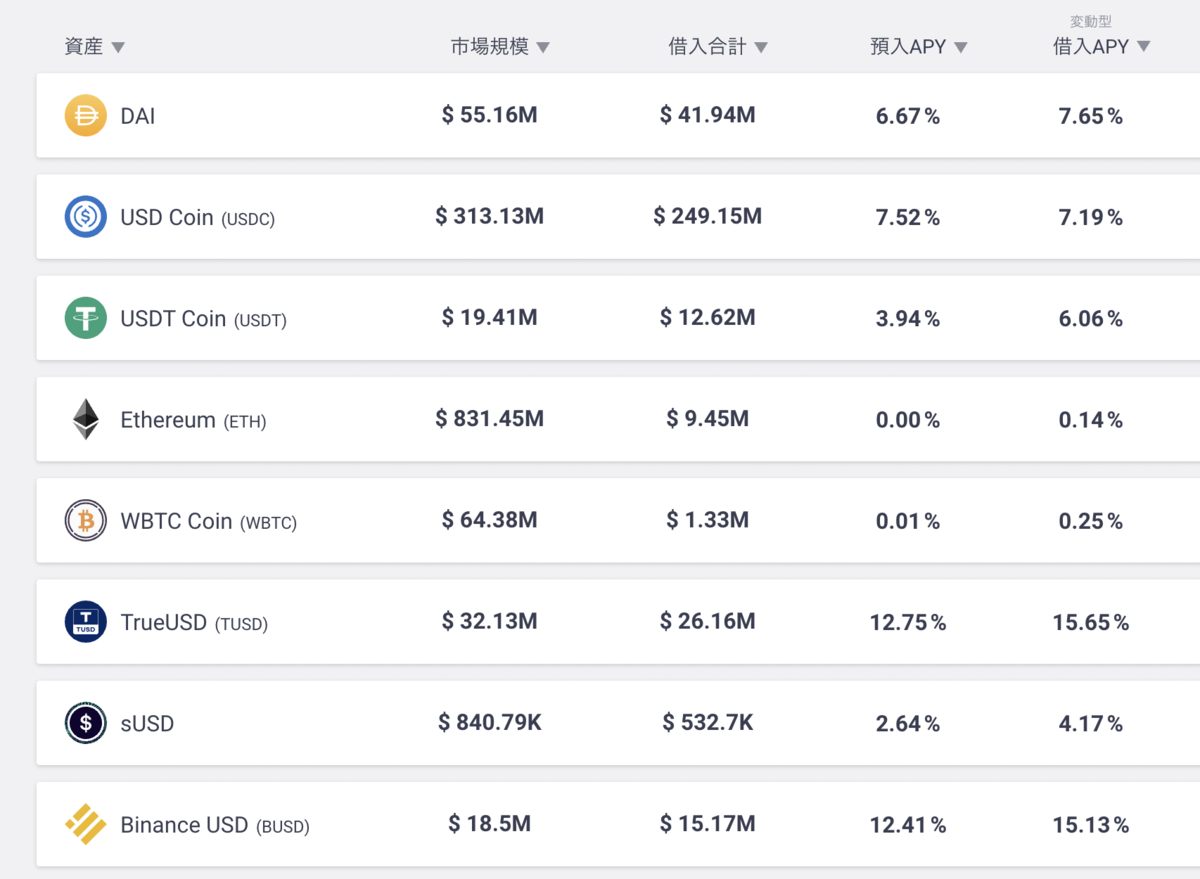This screenshot has width=1200, height=879.
Task: Click the USDT Tether icon
Action: tap(86, 318)
